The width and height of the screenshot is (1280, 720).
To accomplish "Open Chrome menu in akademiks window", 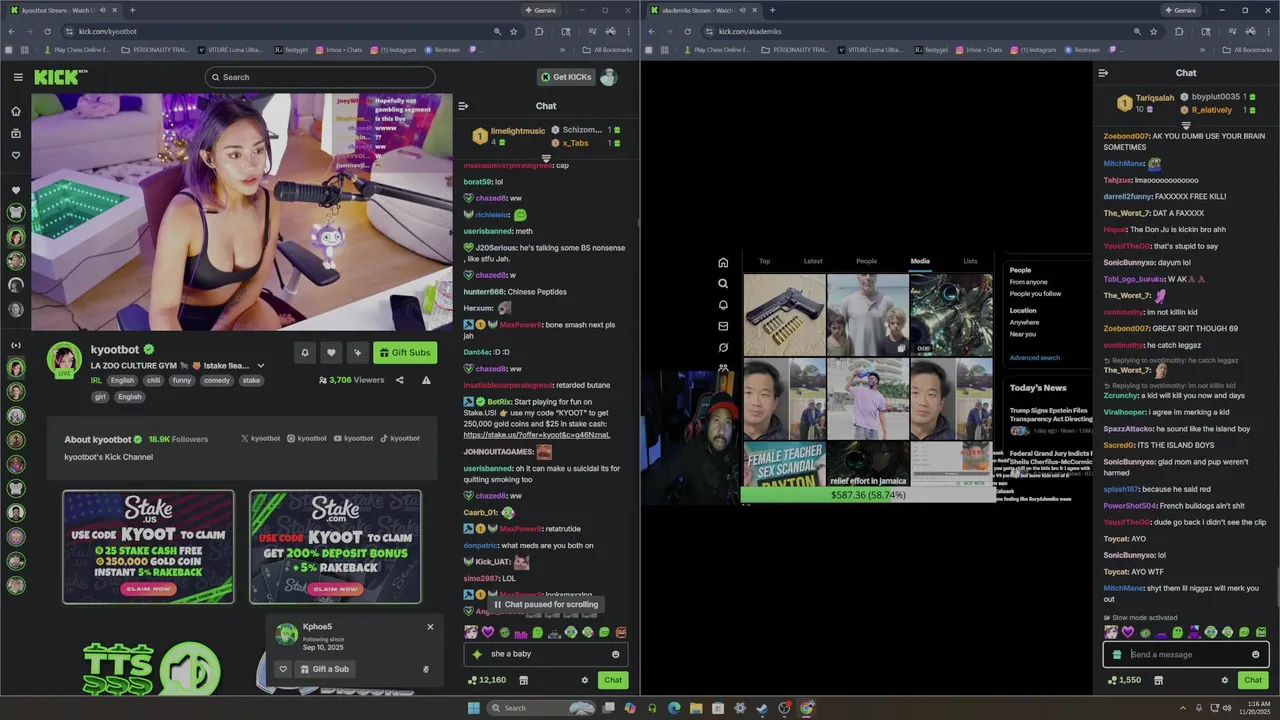I will pyautogui.click(x=1271, y=31).
